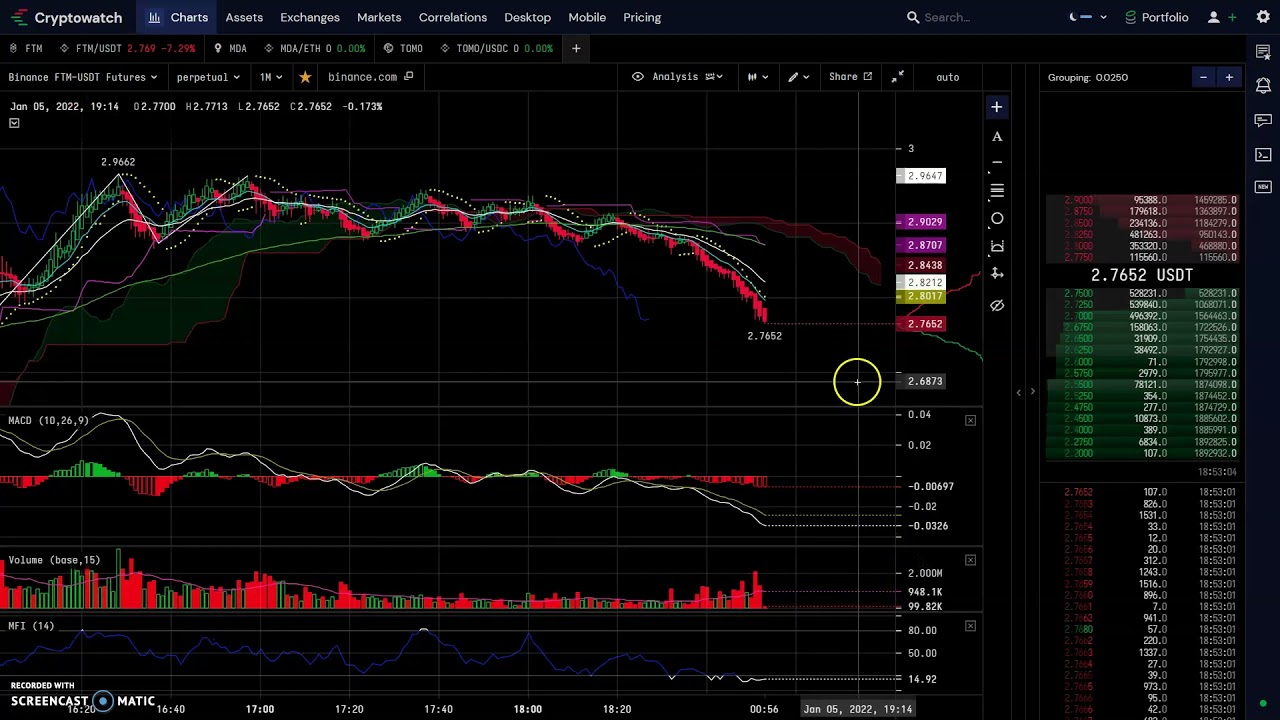
Task: Select the FTM/USDT market tab
Action: point(128,48)
